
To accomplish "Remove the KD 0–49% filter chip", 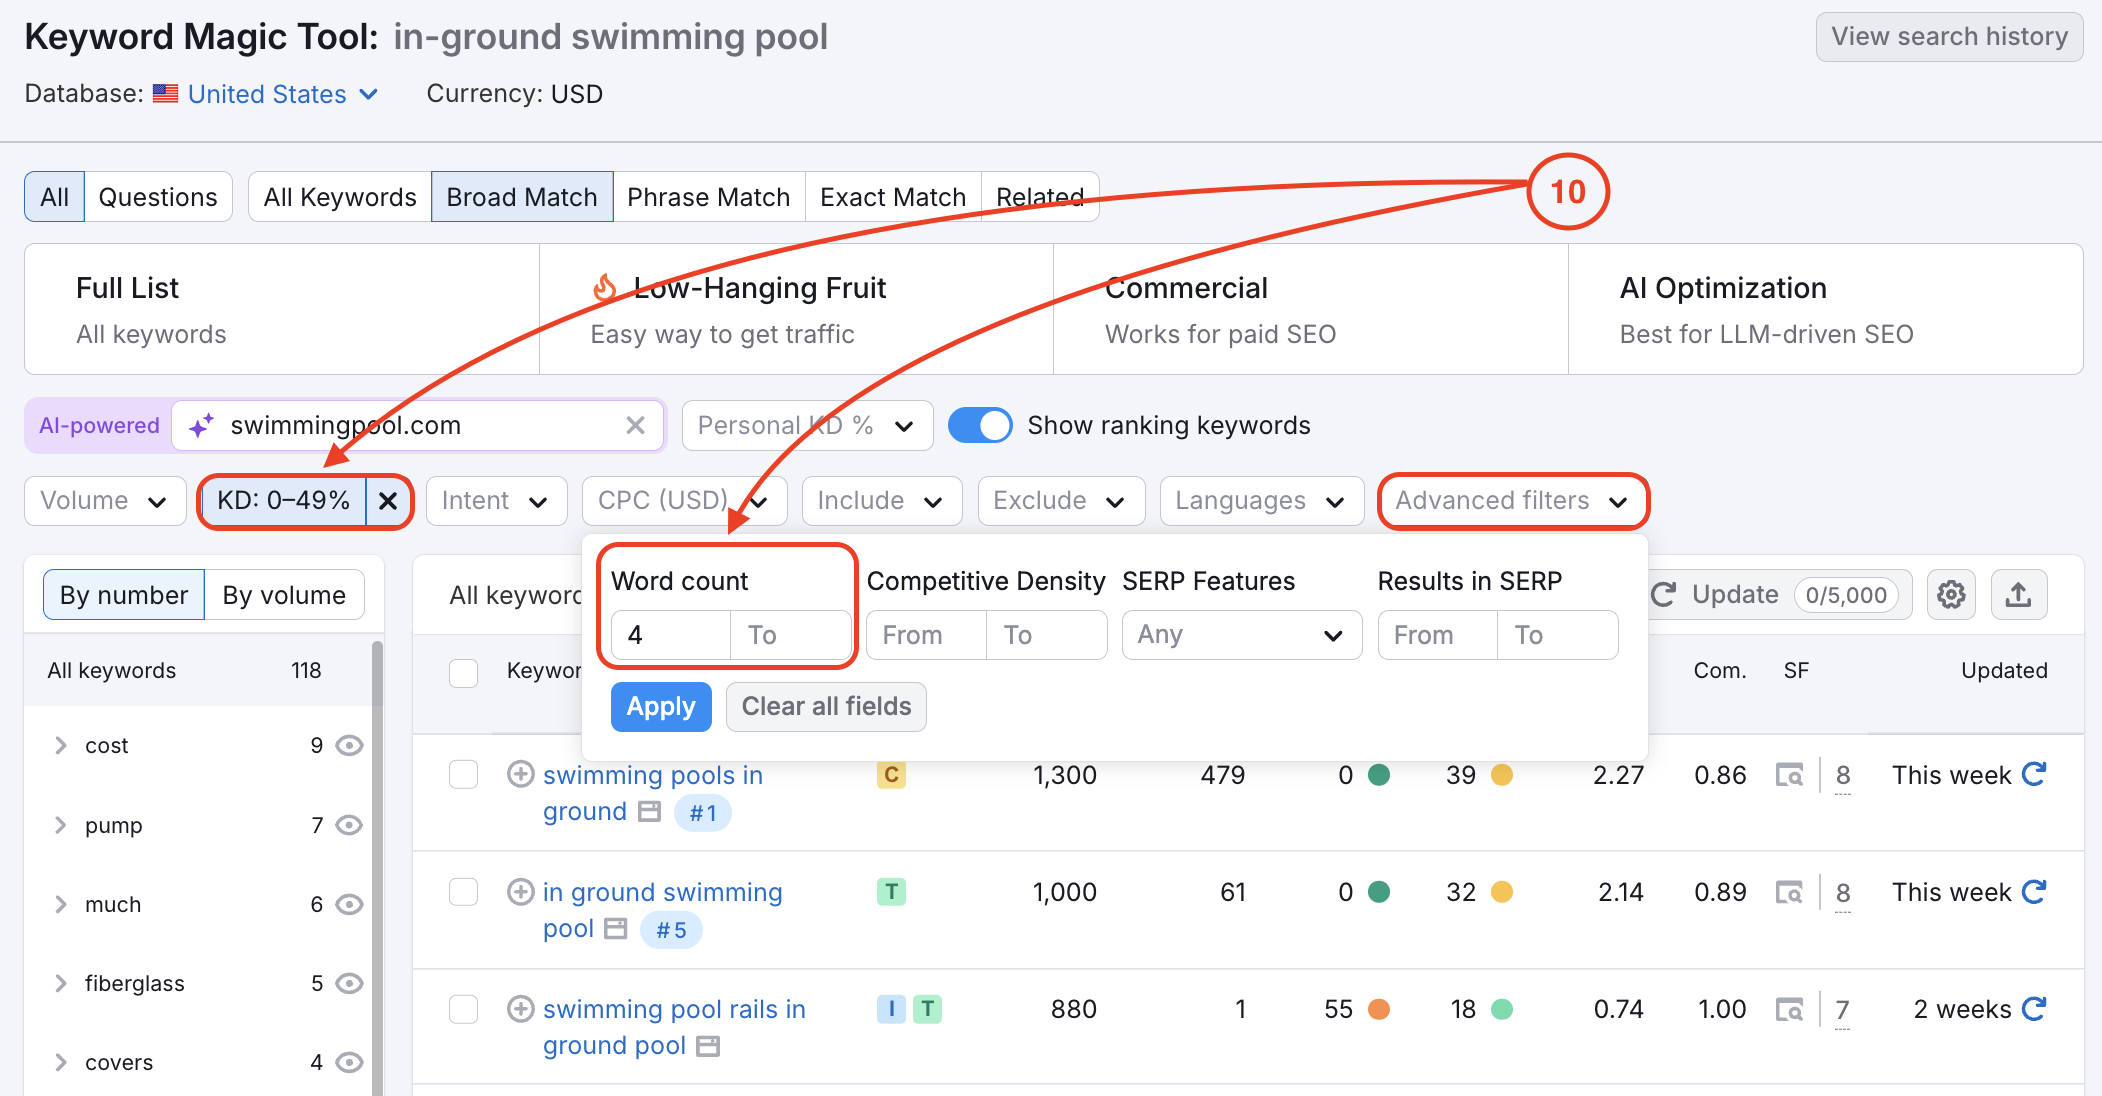I will (x=389, y=501).
